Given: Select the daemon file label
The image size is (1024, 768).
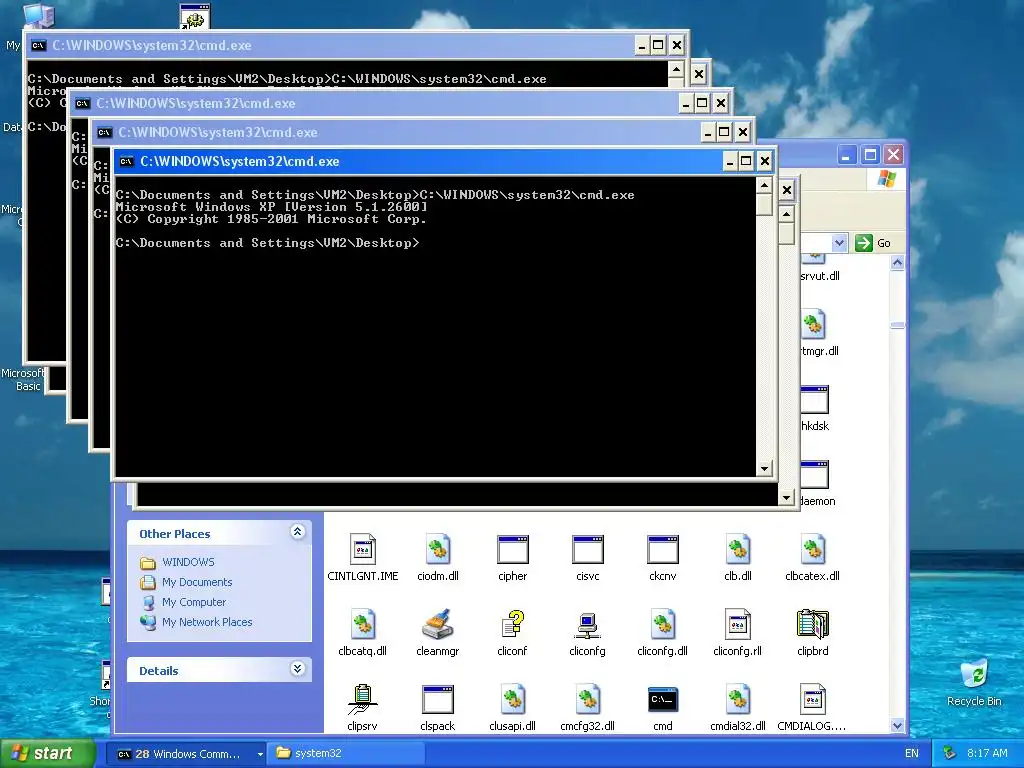Looking at the screenshot, I should coord(818,501).
